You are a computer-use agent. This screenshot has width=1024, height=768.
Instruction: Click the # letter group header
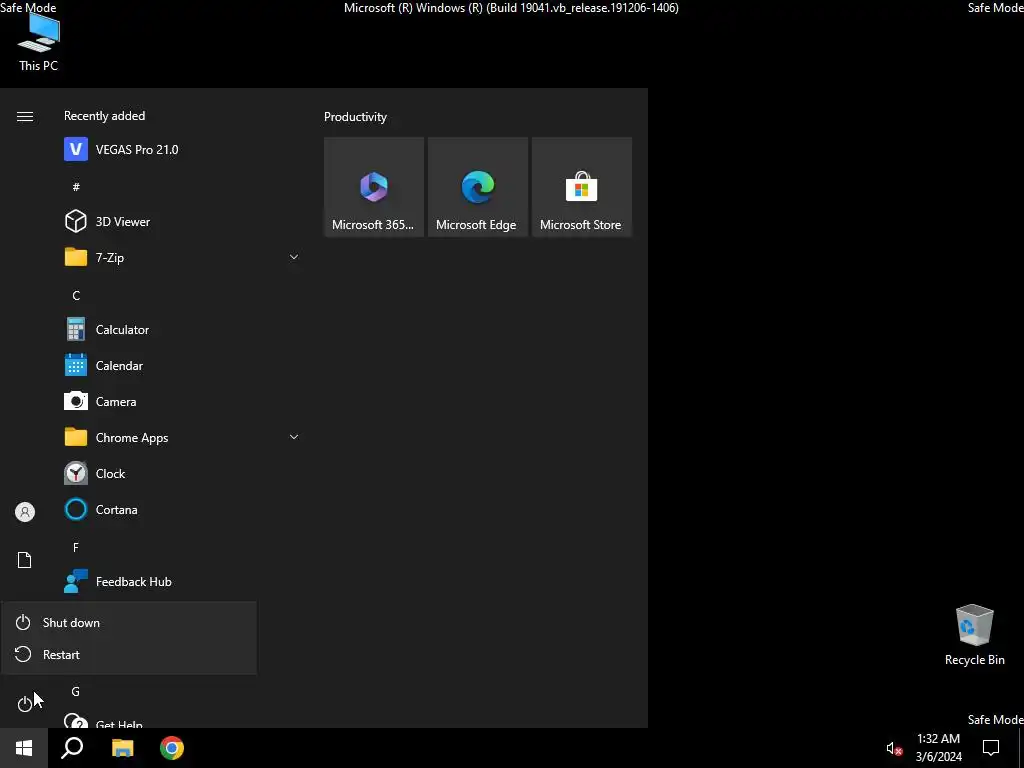tap(76, 187)
